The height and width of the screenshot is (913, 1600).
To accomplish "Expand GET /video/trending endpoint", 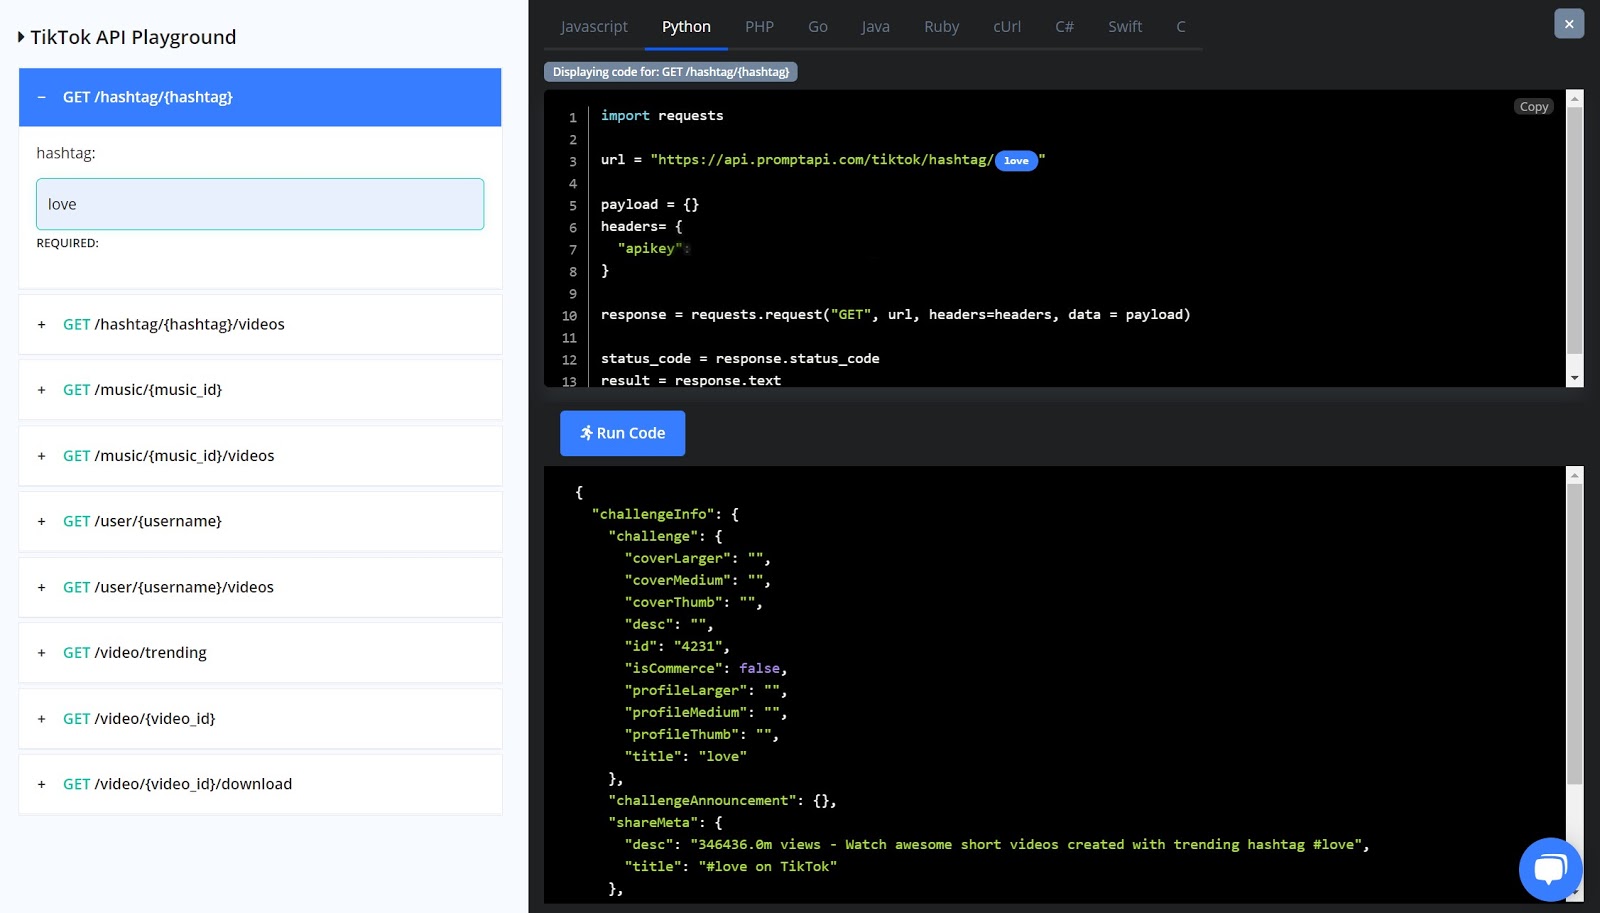I will pyautogui.click(x=260, y=653).
